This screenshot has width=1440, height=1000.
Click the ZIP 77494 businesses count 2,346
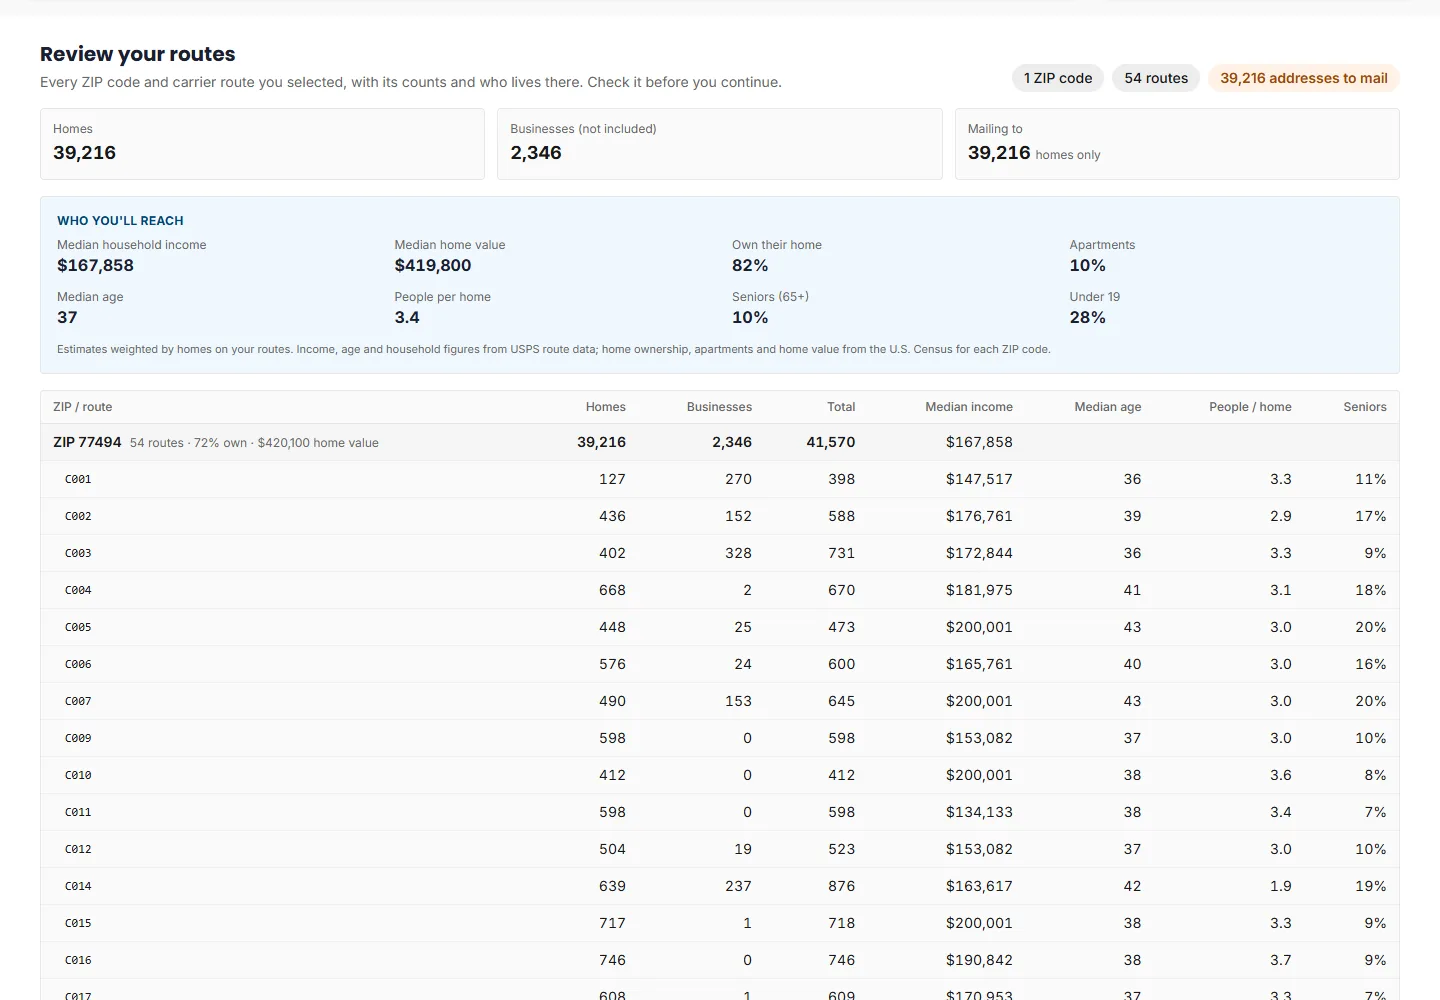732,442
